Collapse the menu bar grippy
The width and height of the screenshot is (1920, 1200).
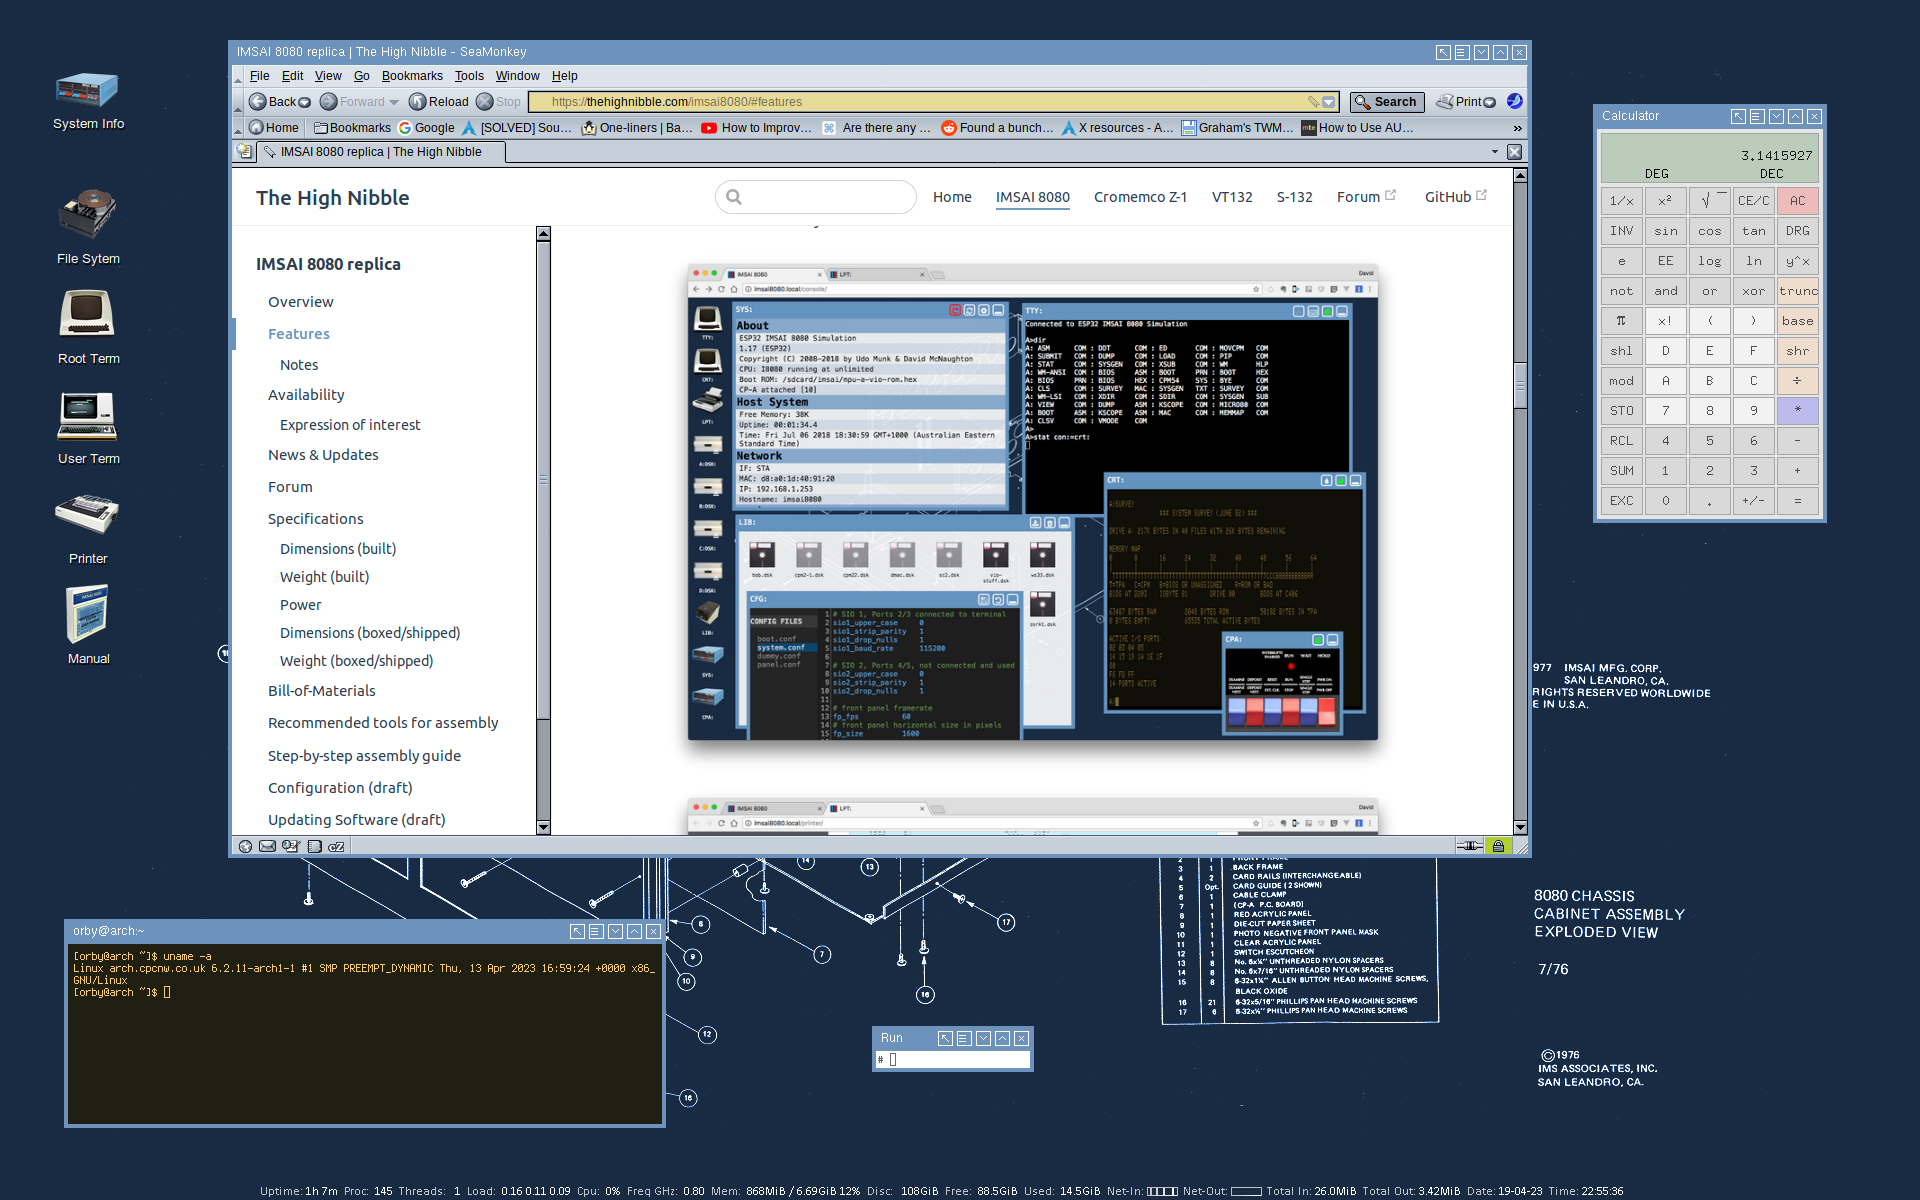(x=238, y=76)
